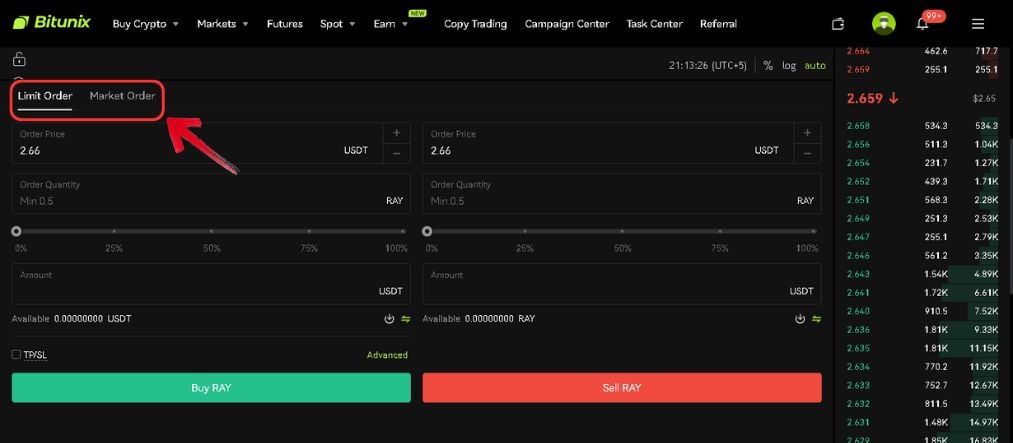Click the unlock padlock icon
The width and height of the screenshot is (1013, 443).
coord(19,59)
